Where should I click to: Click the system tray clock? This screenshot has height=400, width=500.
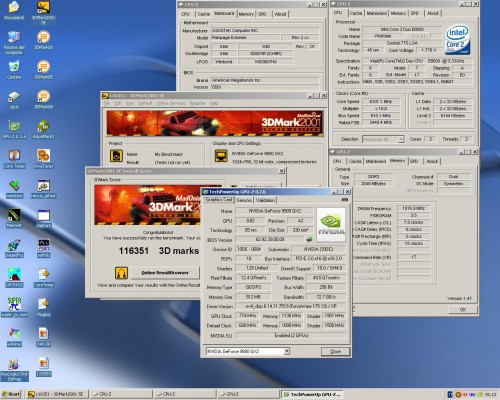(490, 394)
